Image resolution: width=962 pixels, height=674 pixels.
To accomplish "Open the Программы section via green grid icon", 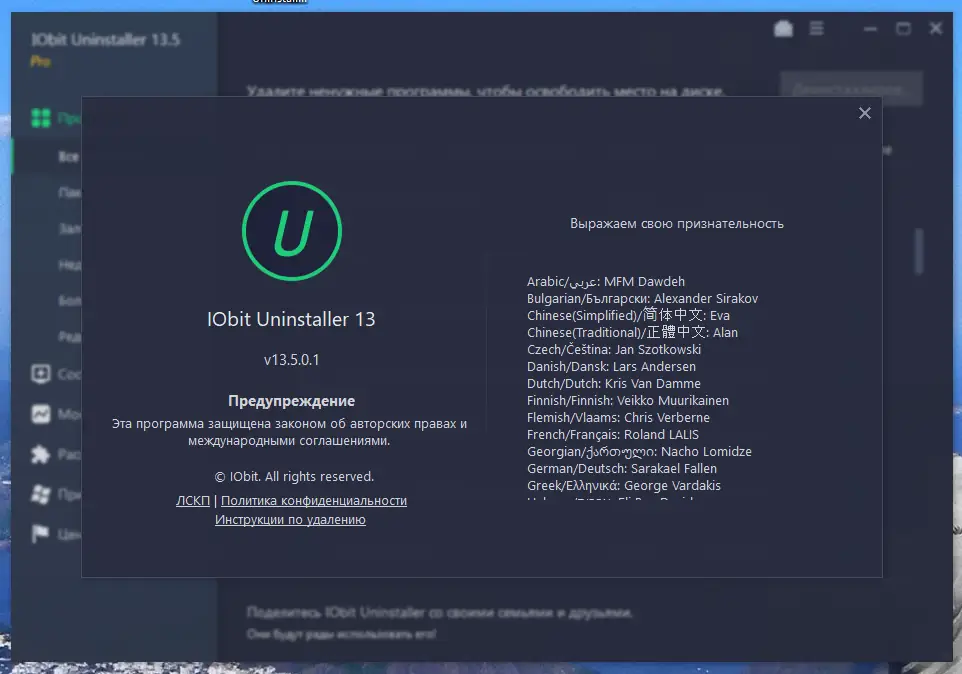I will pyautogui.click(x=40, y=118).
